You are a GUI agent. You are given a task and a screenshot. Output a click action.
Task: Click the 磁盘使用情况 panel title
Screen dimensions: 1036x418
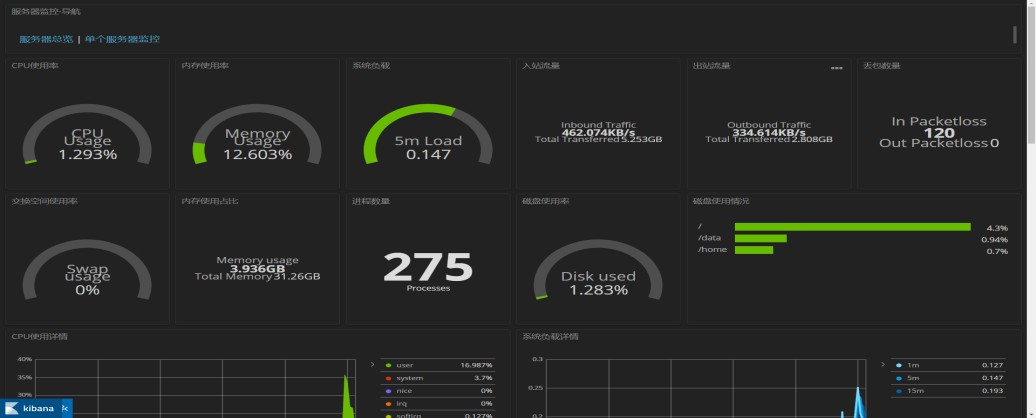click(x=721, y=201)
